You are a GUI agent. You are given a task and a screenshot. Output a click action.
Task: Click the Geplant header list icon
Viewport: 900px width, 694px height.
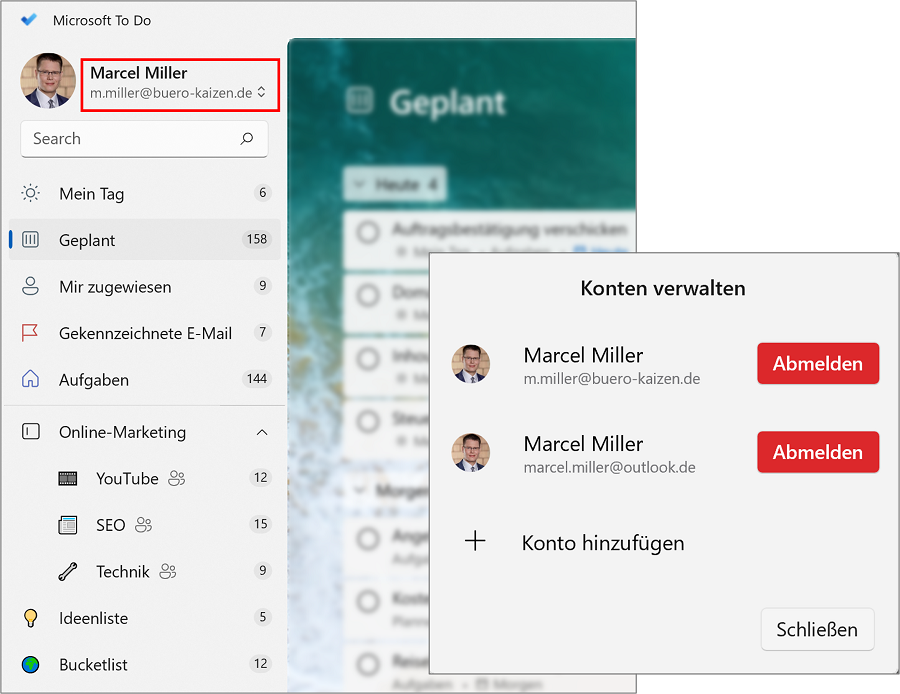point(360,100)
